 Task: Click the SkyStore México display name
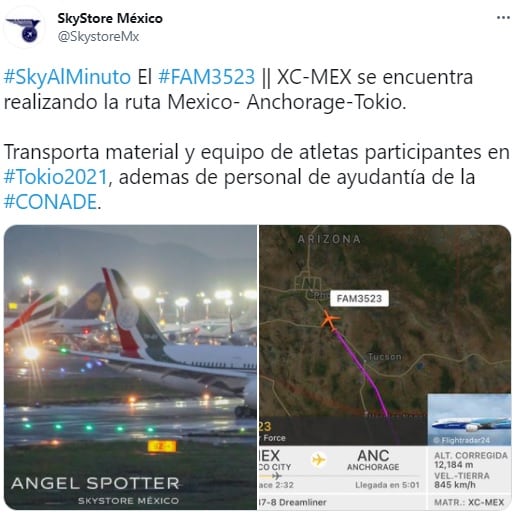110,18
